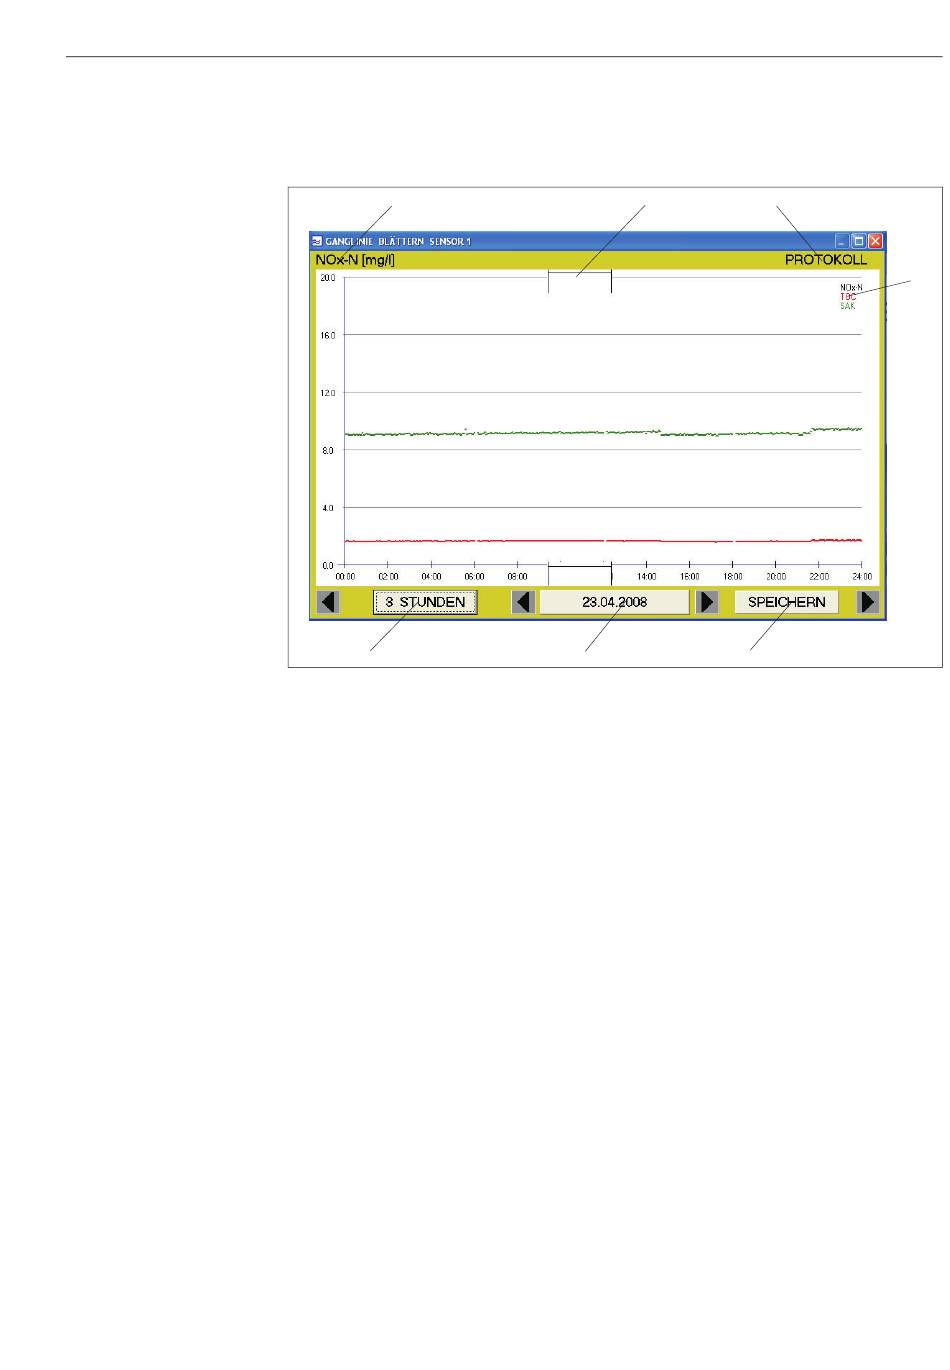Close the Ganglinie Blättern Sensor window
This screenshot has width=950, height=1370.
pyautogui.click(x=875, y=241)
